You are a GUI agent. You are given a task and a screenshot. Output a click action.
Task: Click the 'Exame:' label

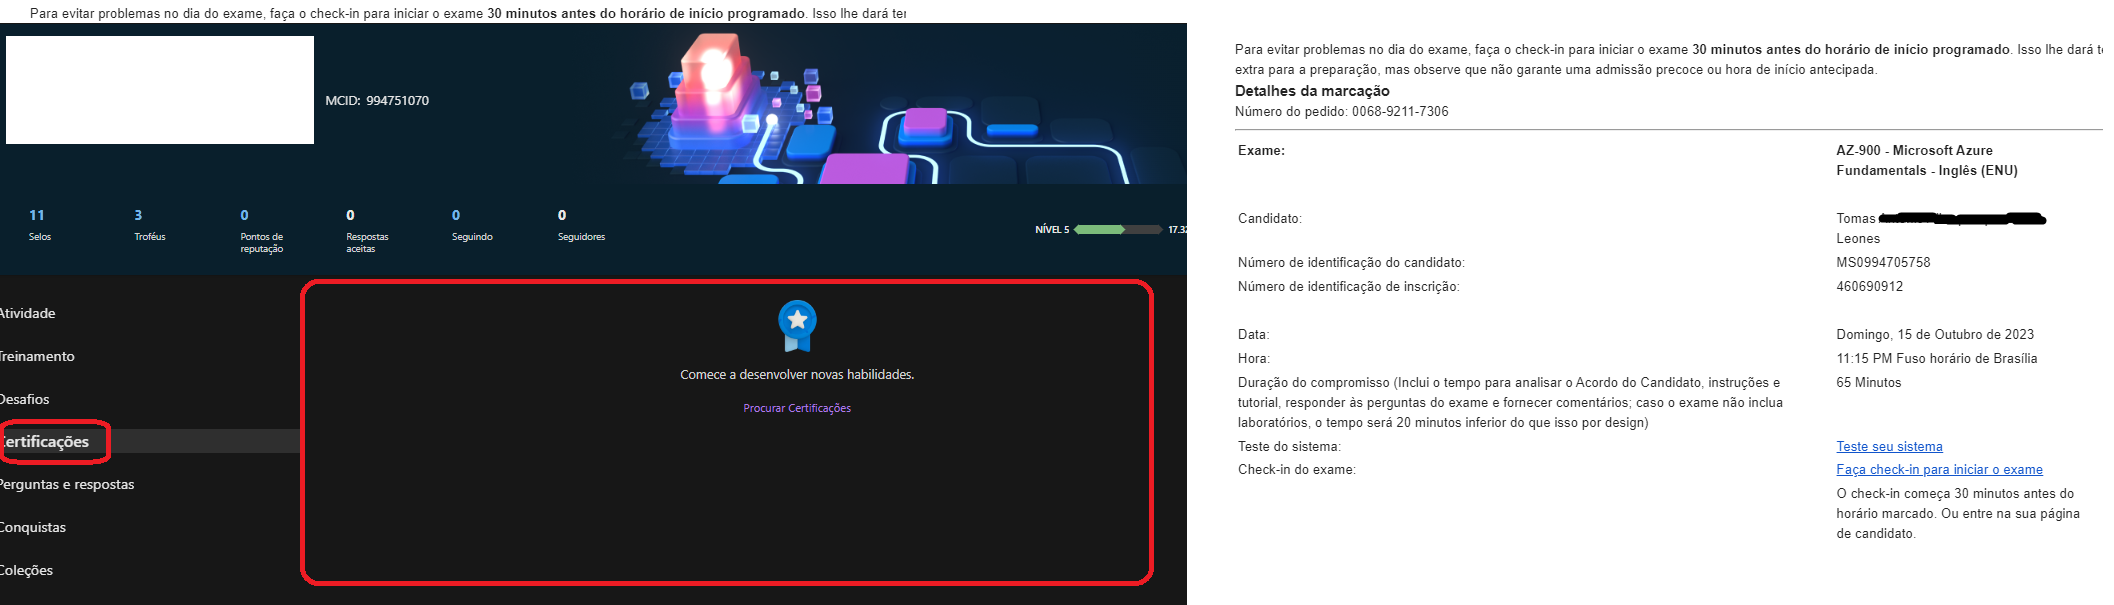(1261, 150)
